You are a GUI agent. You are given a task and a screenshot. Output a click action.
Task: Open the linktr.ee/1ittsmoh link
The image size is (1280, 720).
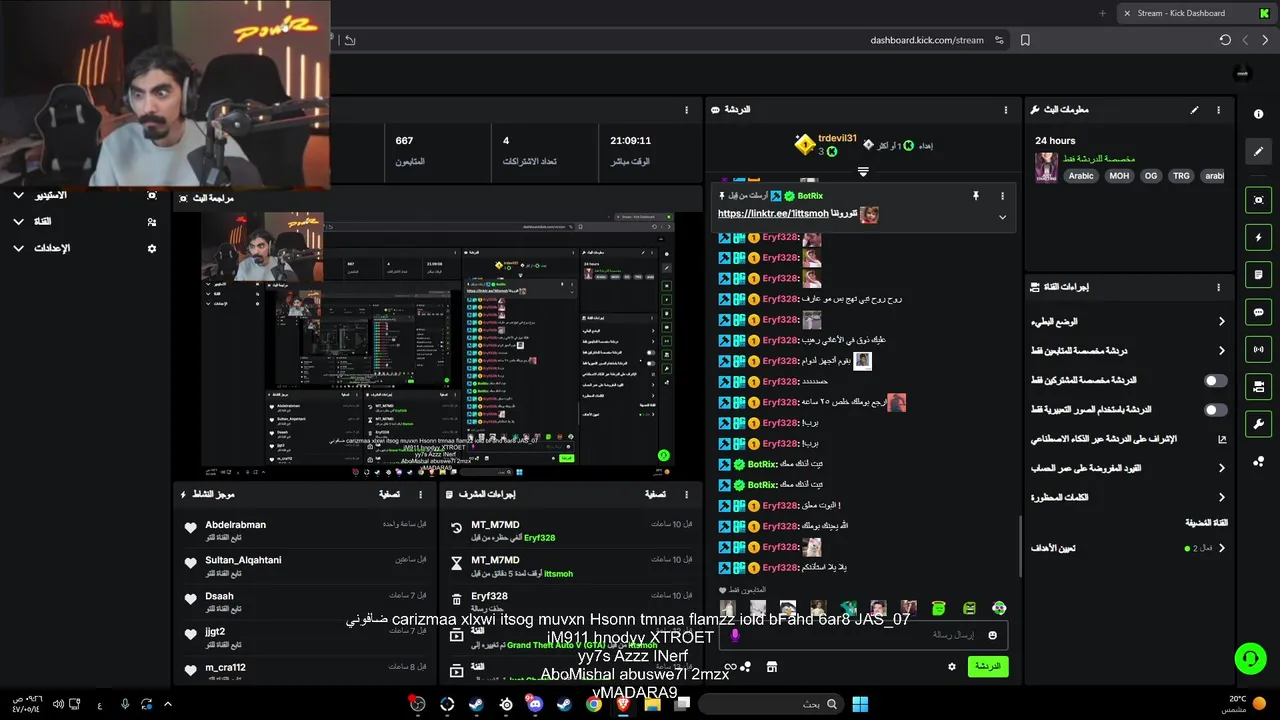773,214
